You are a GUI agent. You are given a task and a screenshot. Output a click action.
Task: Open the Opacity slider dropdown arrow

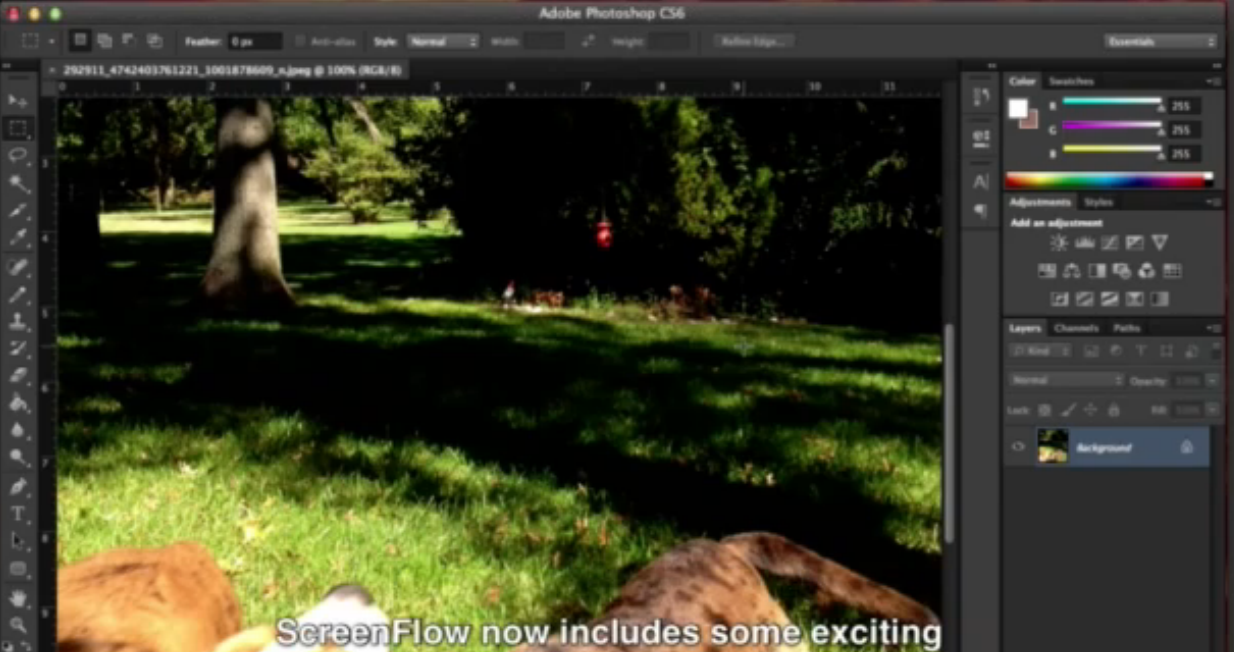[x=1212, y=381]
